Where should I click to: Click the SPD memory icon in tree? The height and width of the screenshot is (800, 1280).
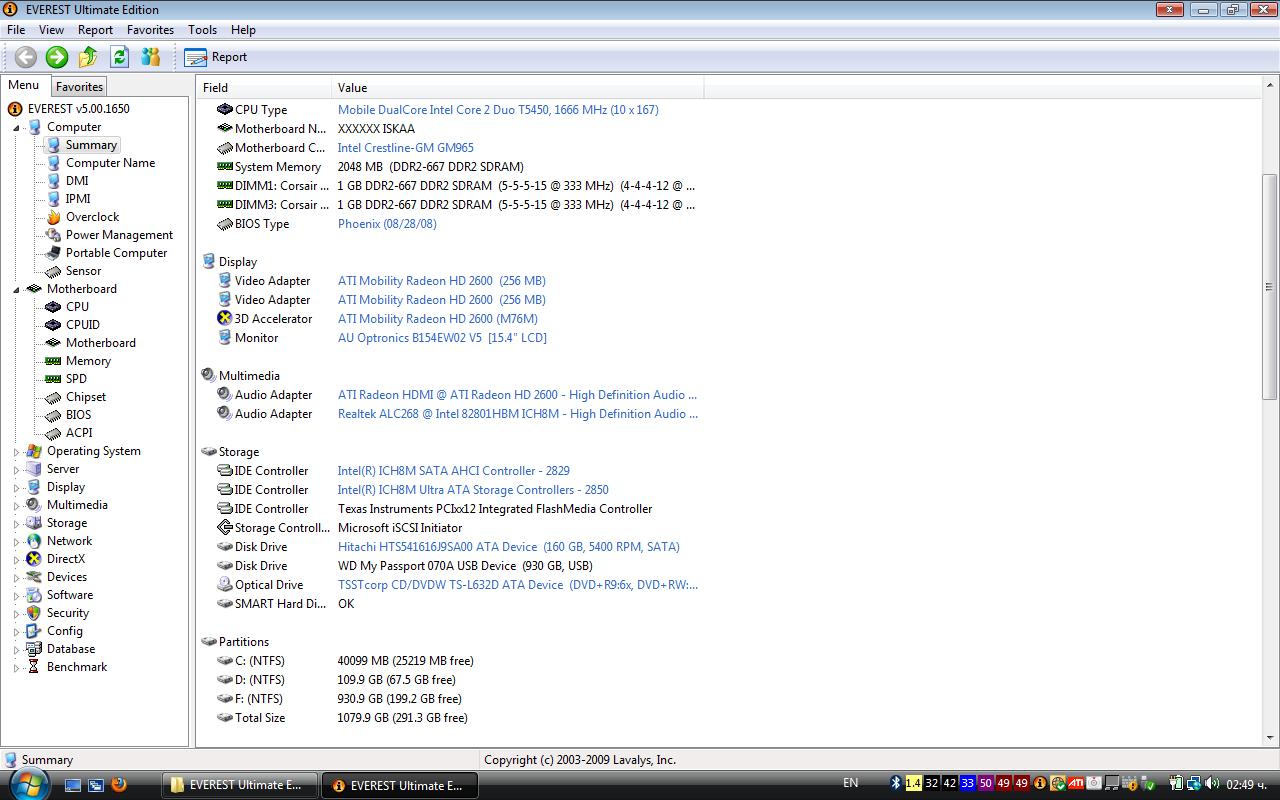[53, 379]
